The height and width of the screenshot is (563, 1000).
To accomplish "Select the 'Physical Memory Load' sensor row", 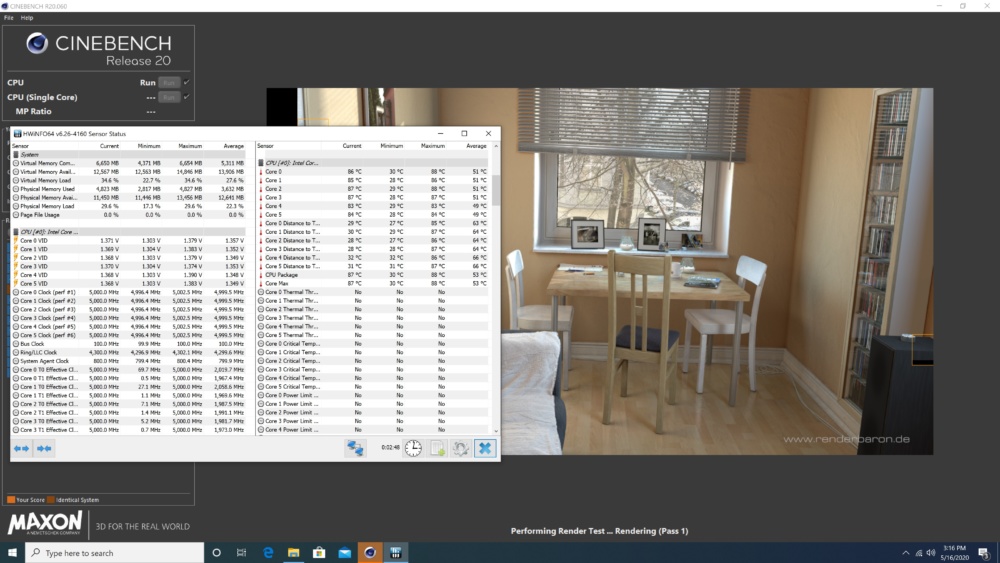I will [128, 207].
